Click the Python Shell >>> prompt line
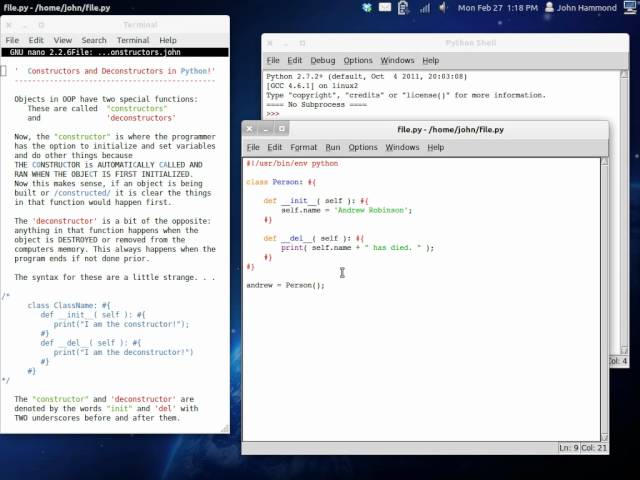Screen dimensions: 640x480 click(273, 114)
